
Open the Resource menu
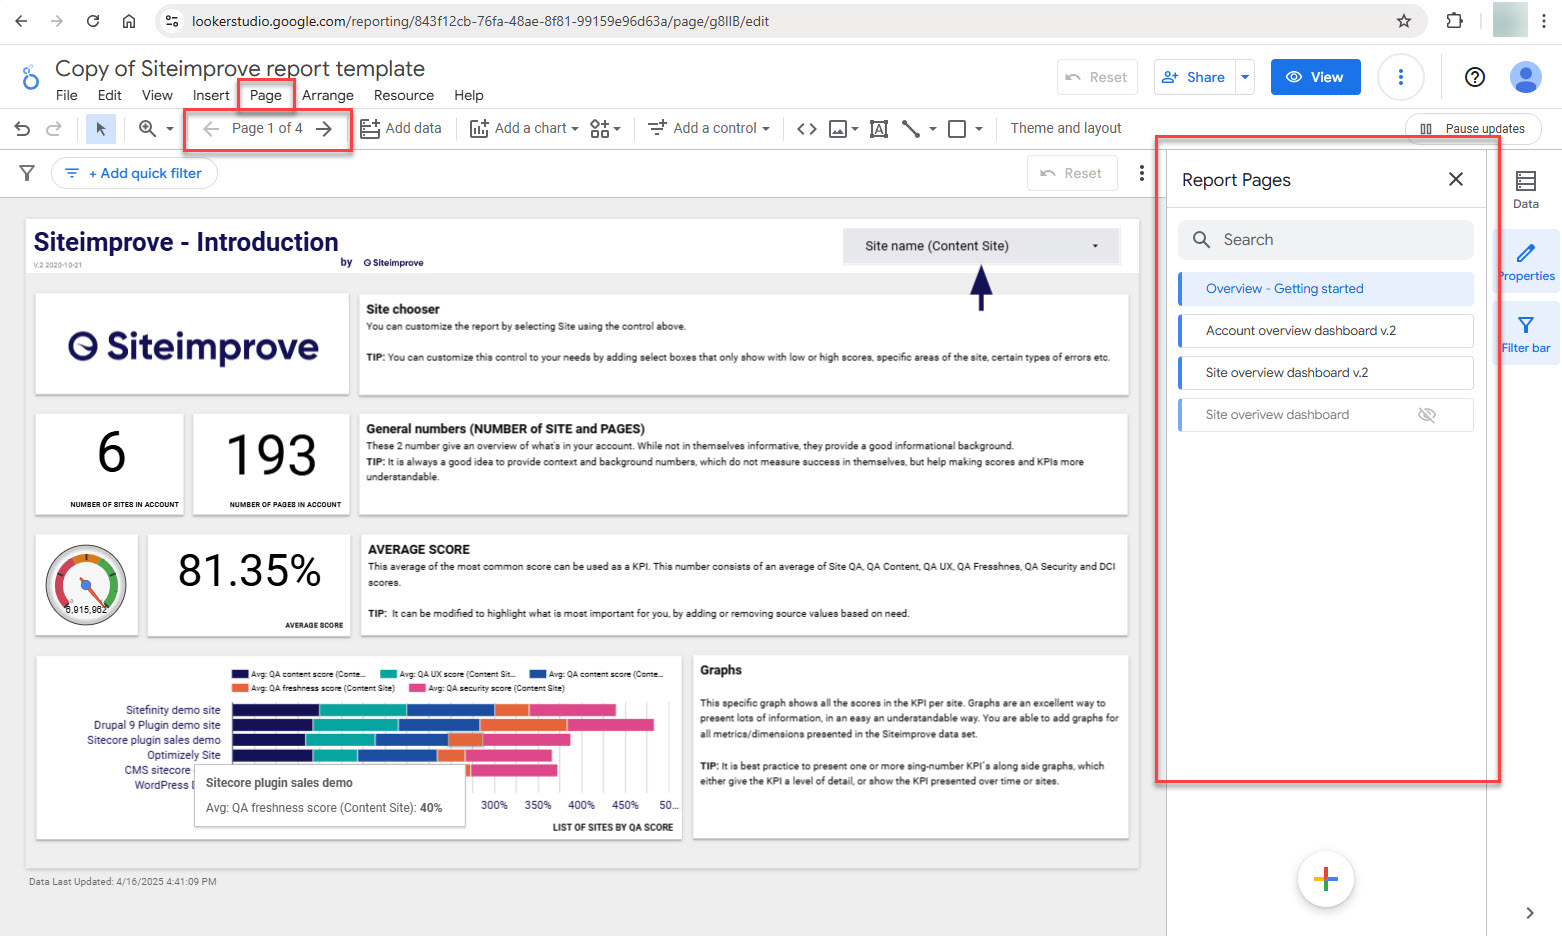(x=403, y=95)
